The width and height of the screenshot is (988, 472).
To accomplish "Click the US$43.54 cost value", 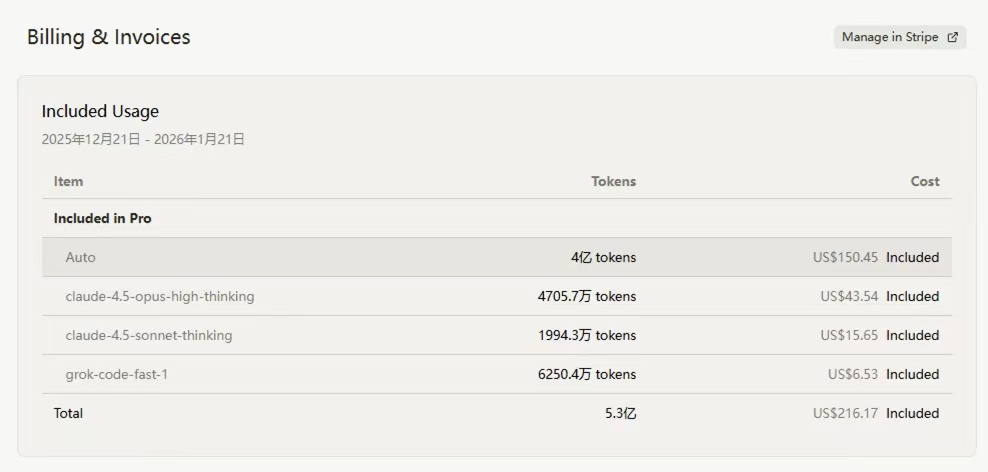I will click(849, 296).
